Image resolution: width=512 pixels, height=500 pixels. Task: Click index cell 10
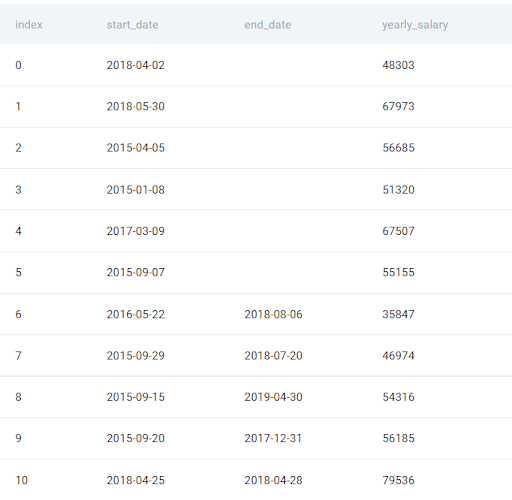pos(22,480)
